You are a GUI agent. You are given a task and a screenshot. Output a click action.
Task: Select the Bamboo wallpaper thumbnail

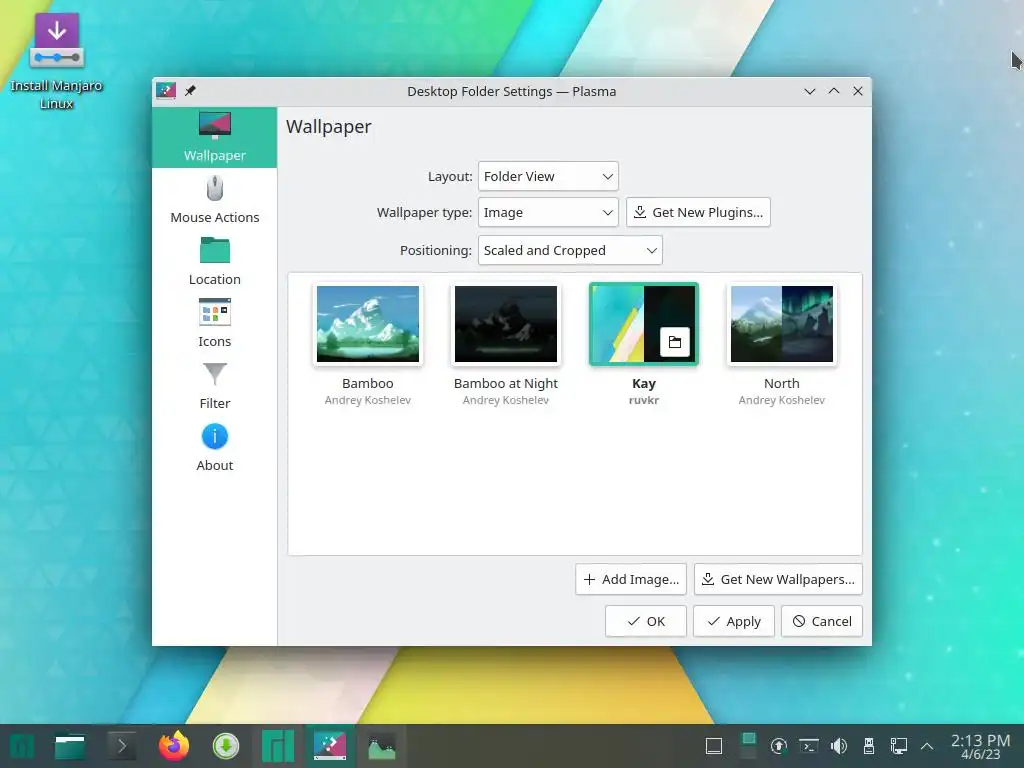tap(368, 324)
